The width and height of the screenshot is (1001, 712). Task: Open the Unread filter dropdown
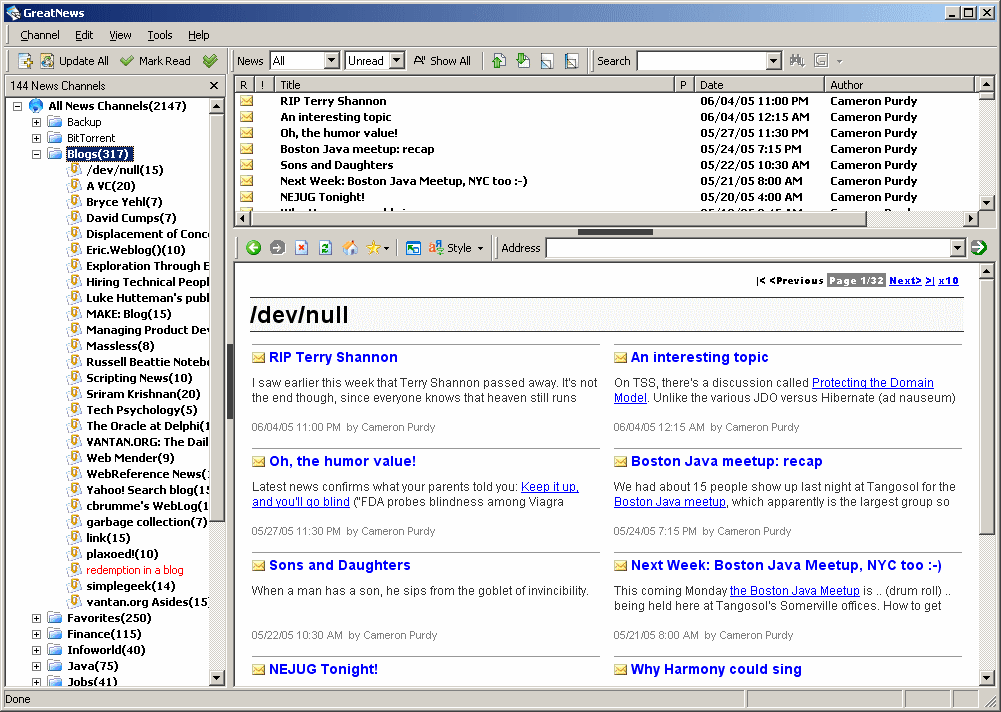pyautogui.click(x=397, y=61)
